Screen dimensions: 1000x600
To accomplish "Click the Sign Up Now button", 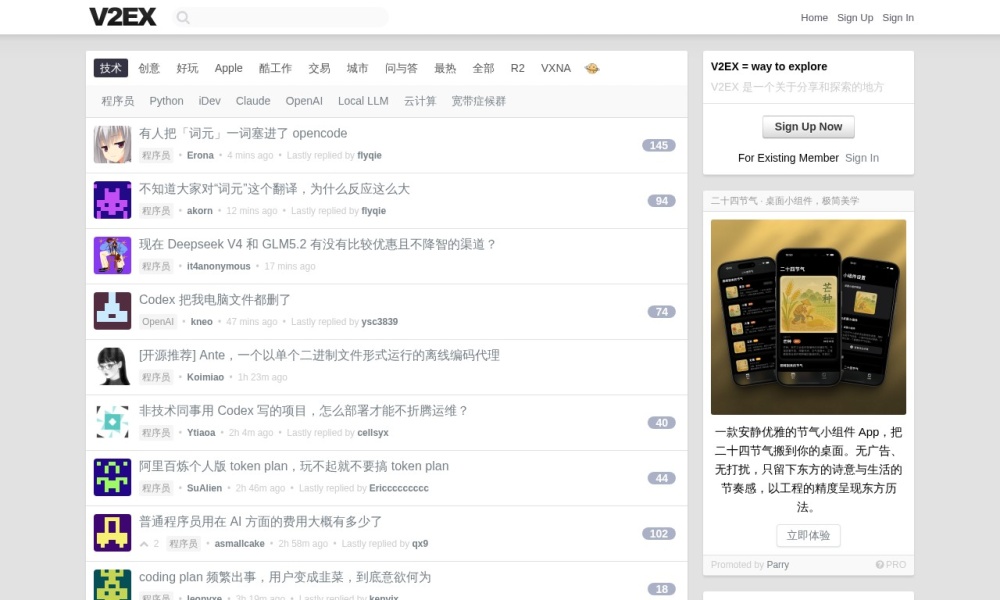I will click(x=808, y=126).
